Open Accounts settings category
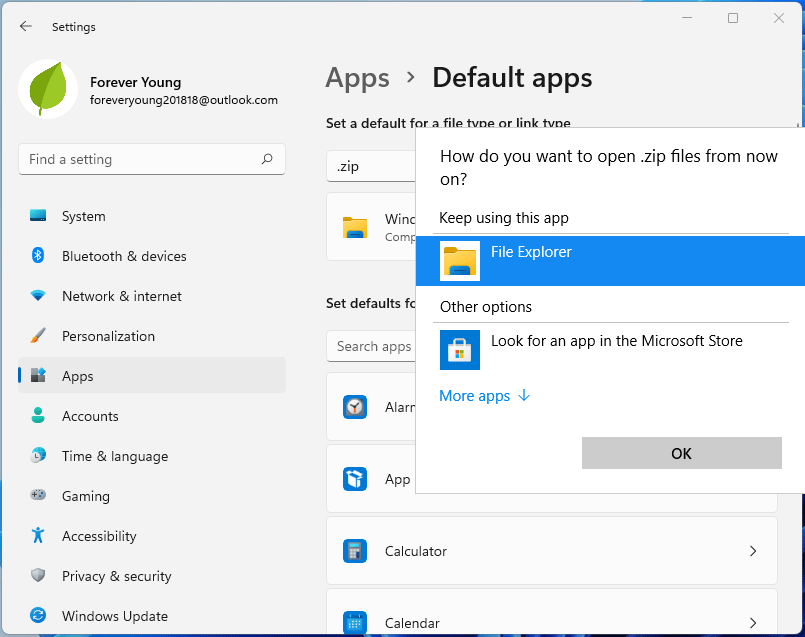 (152, 416)
